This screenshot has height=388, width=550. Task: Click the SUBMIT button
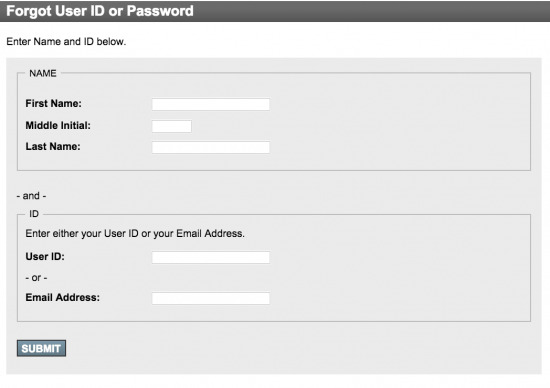[41, 348]
